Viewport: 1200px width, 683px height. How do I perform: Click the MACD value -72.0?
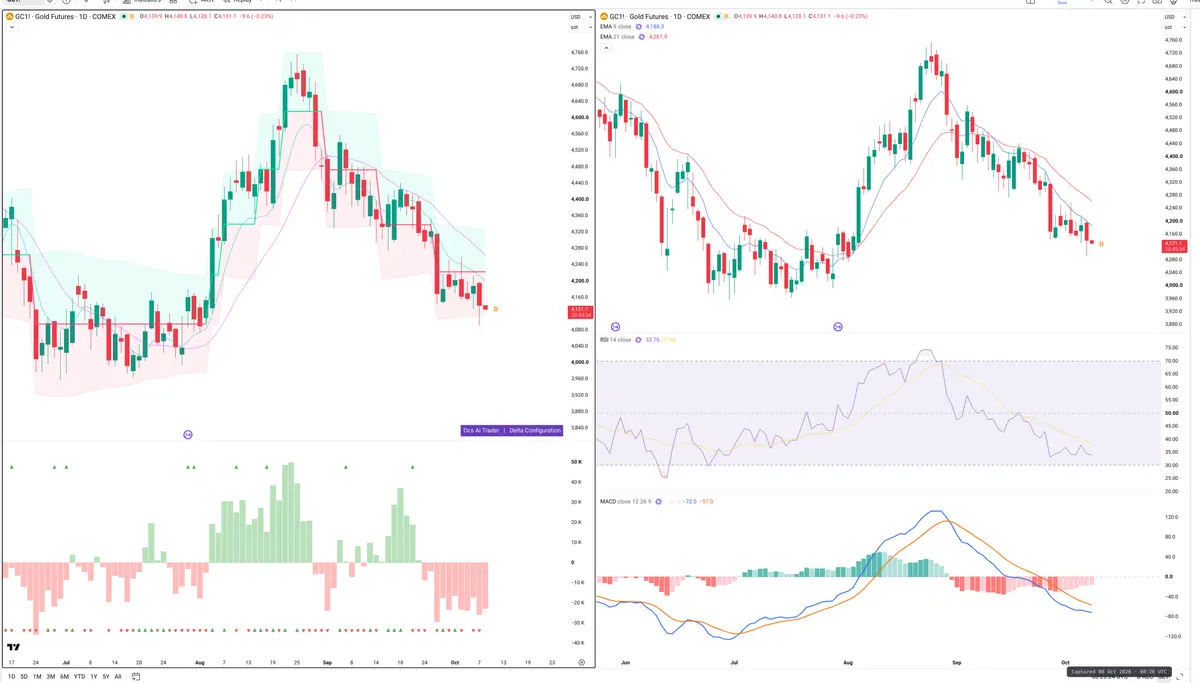click(x=689, y=501)
